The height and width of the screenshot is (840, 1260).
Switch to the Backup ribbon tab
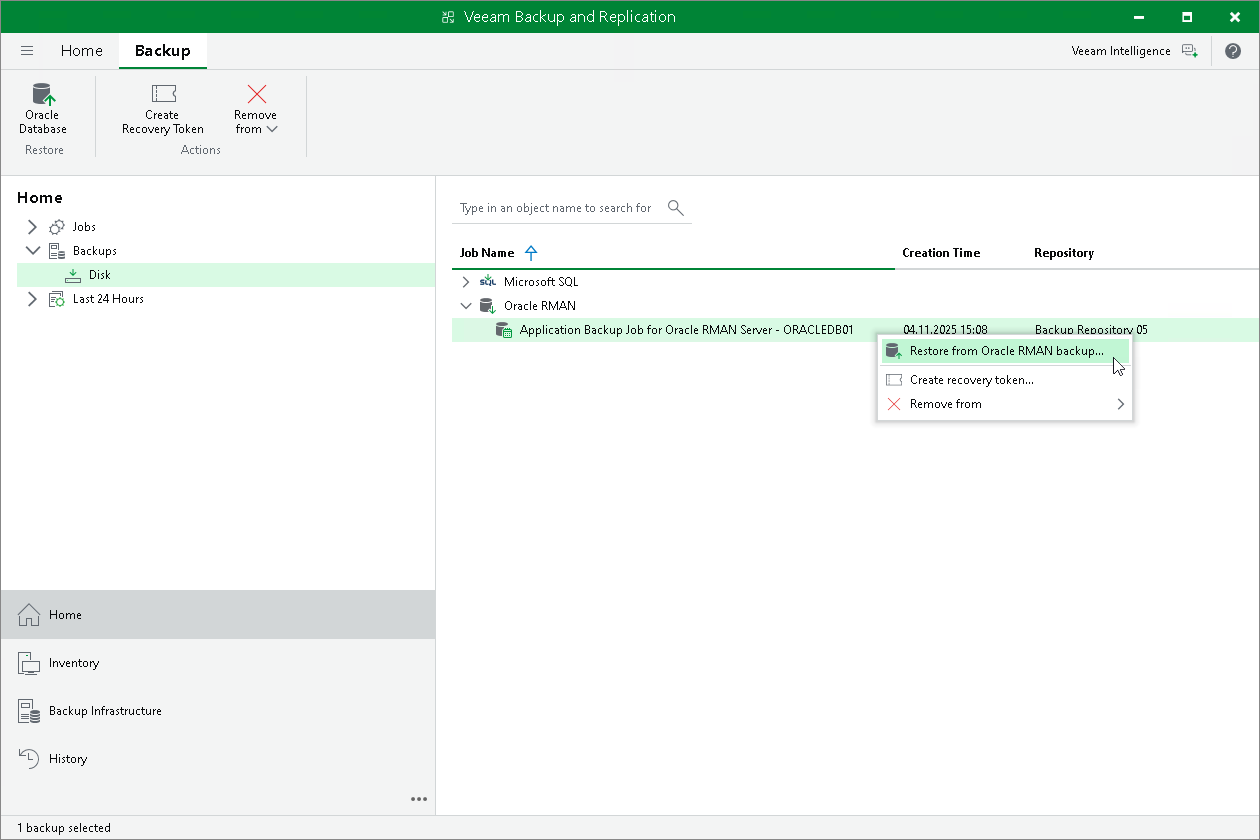click(162, 50)
